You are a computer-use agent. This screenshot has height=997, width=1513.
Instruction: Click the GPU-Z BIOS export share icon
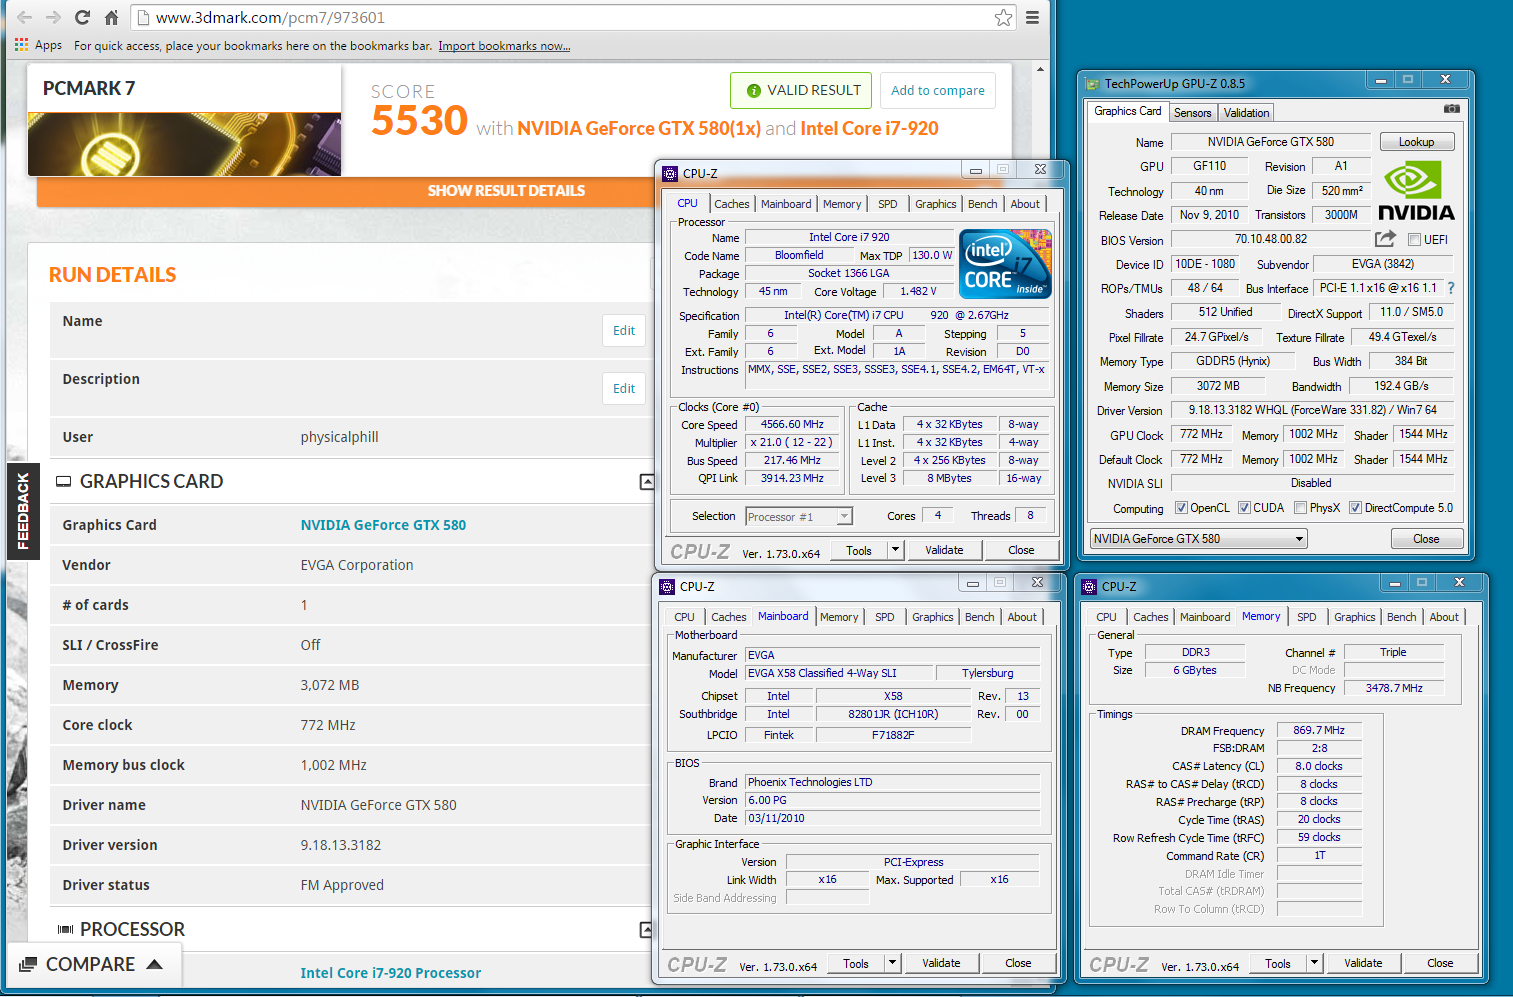[x=1385, y=238]
